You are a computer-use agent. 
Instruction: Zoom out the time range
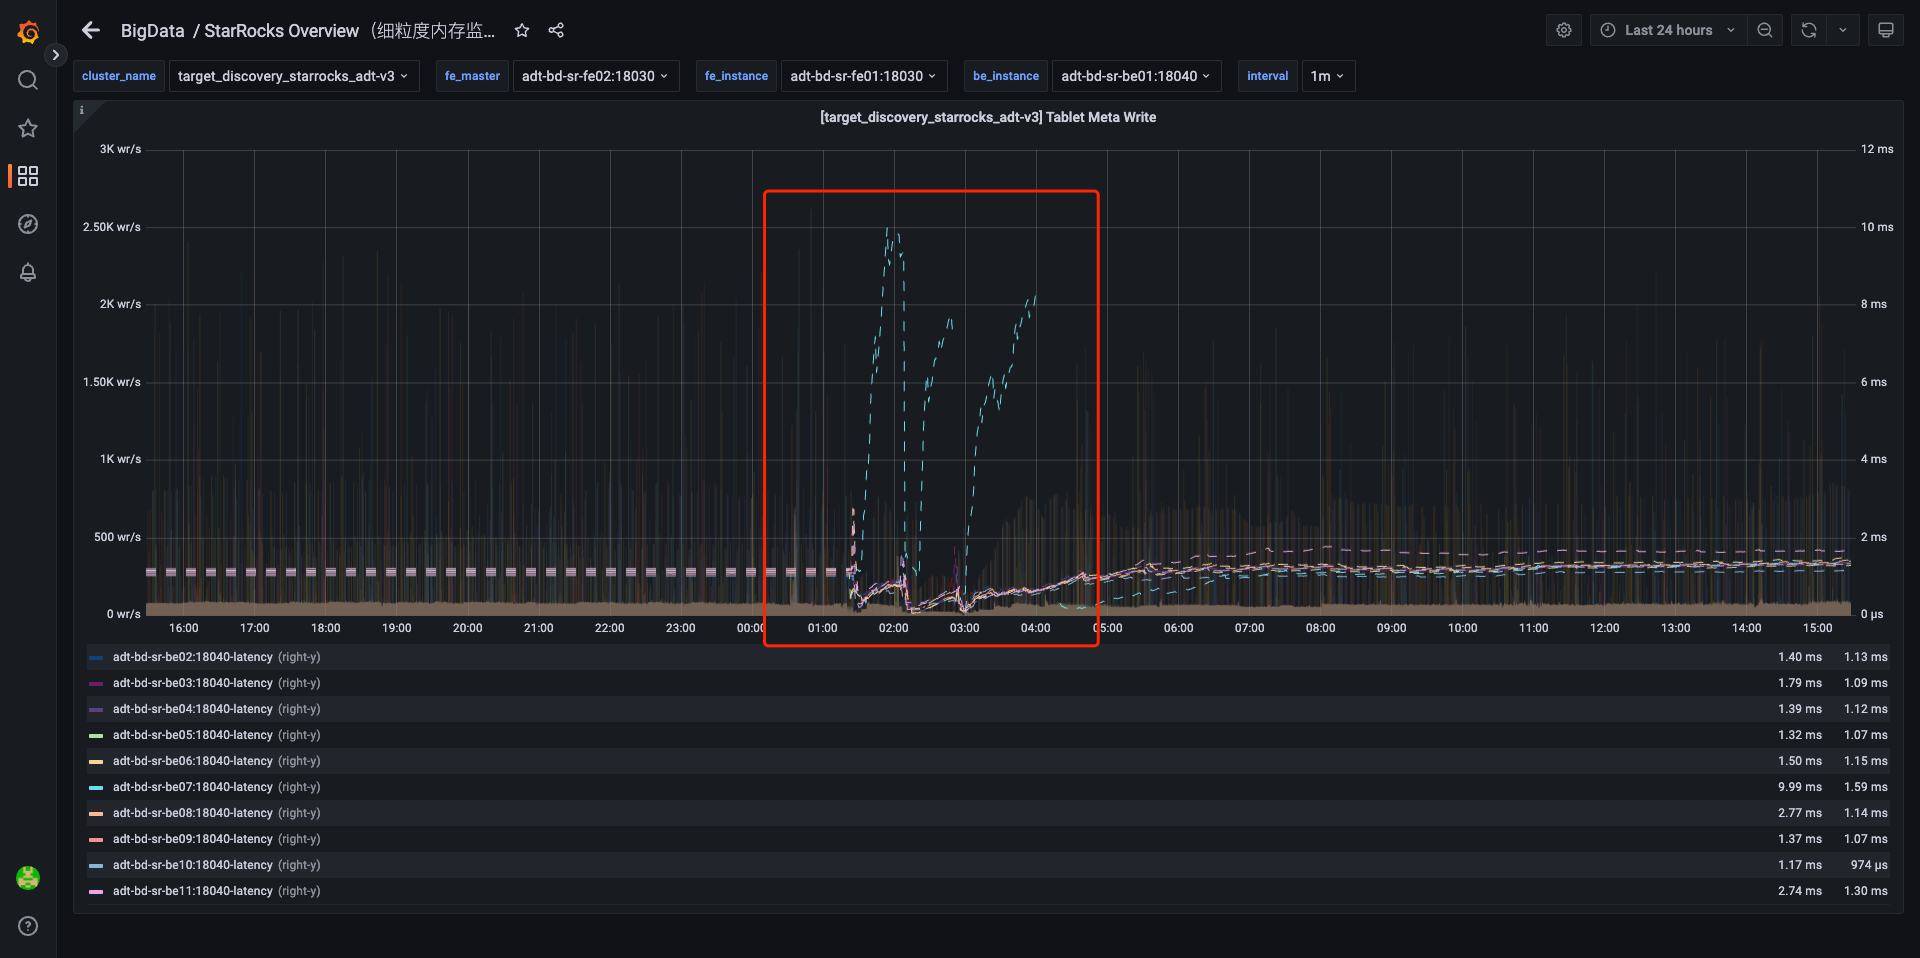pos(1765,30)
